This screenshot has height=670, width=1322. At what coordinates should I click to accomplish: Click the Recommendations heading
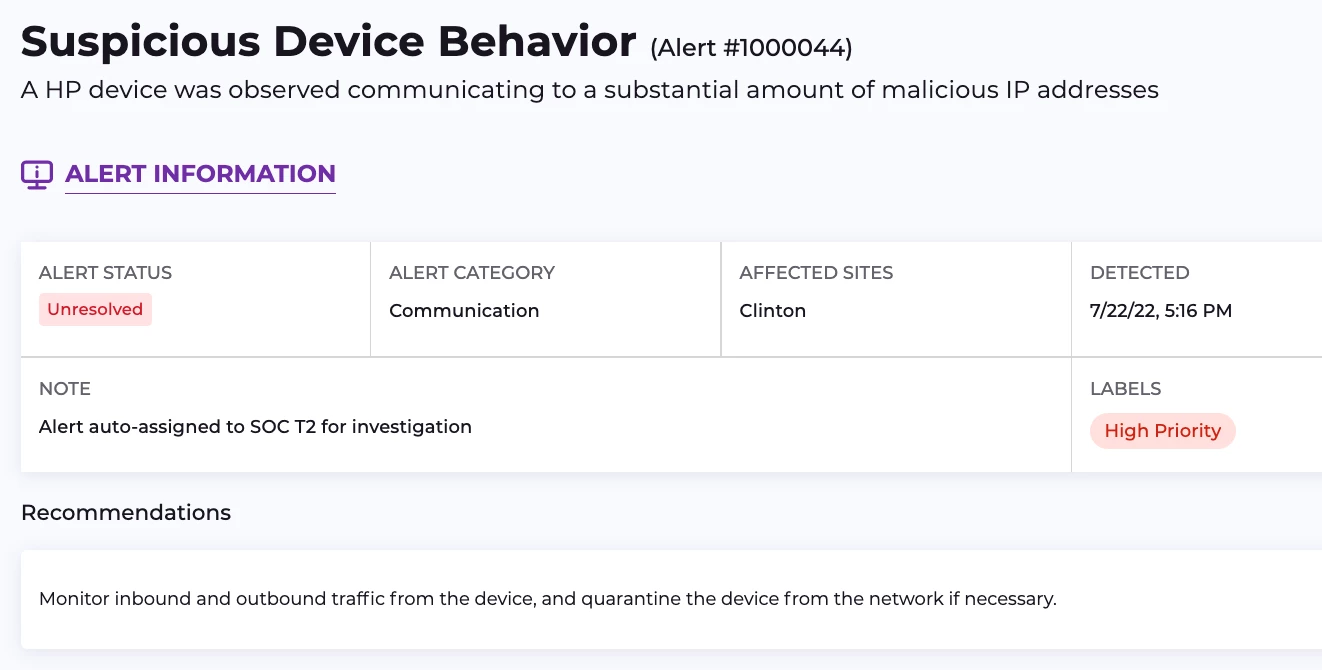pos(126,513)
